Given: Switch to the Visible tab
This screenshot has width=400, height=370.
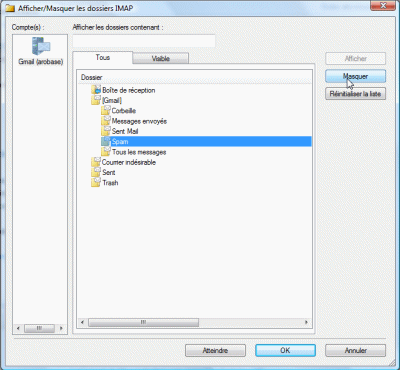Looking at the screenshot, I should 161,59.
